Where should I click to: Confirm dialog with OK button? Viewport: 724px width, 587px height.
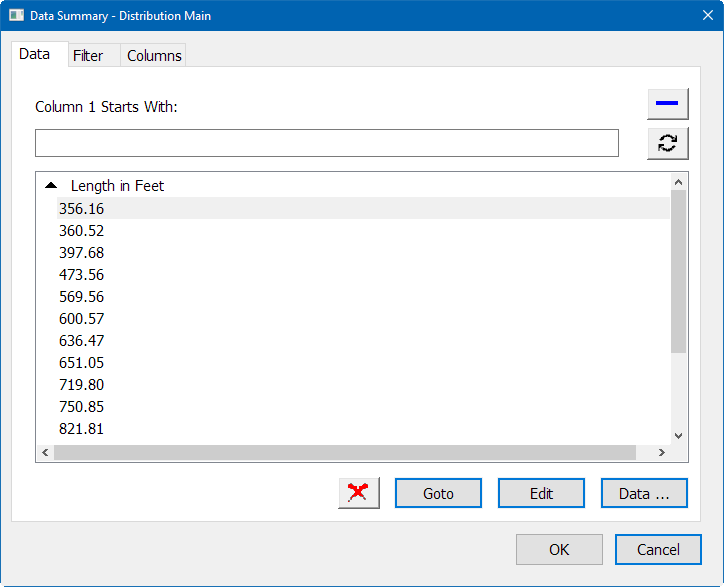pos(559,549)
